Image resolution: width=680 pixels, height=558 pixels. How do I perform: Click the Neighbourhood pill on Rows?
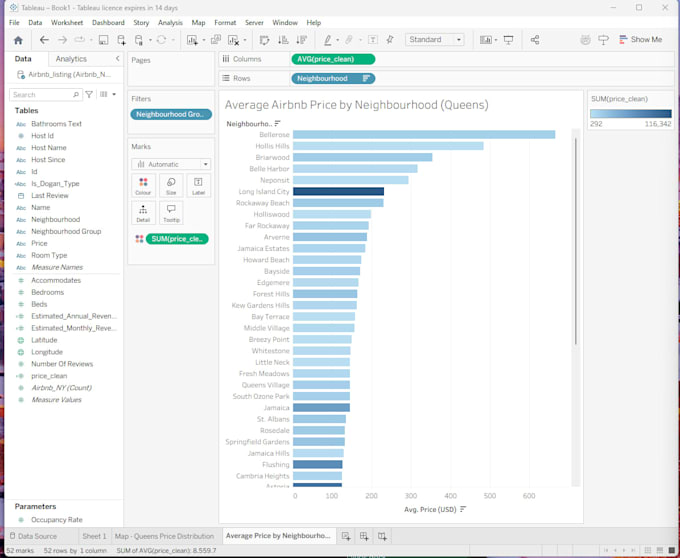click(x=333, y=78)
